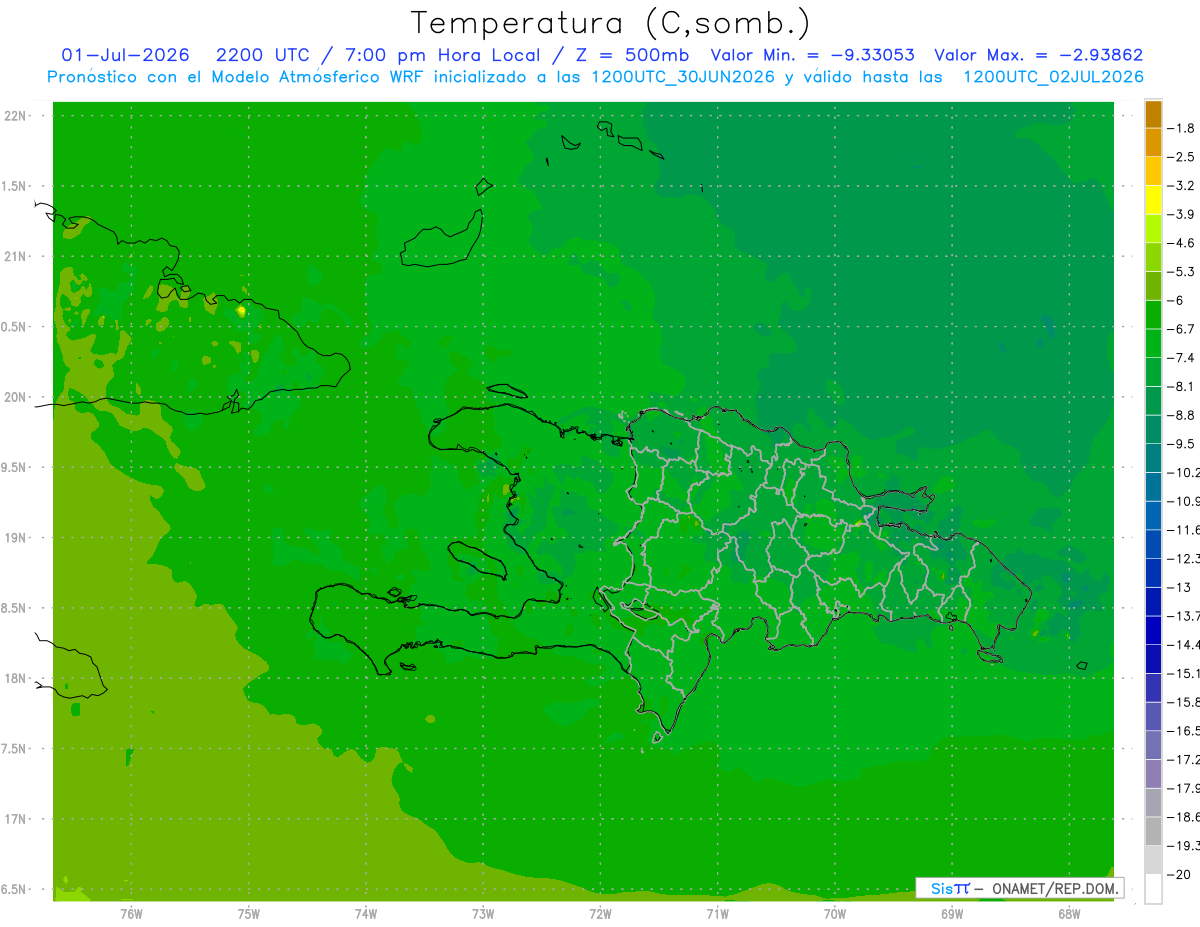This screenshot has height=927, width=1200.
Task: Click the 75W longitude axis label
Action: (249, 914)
